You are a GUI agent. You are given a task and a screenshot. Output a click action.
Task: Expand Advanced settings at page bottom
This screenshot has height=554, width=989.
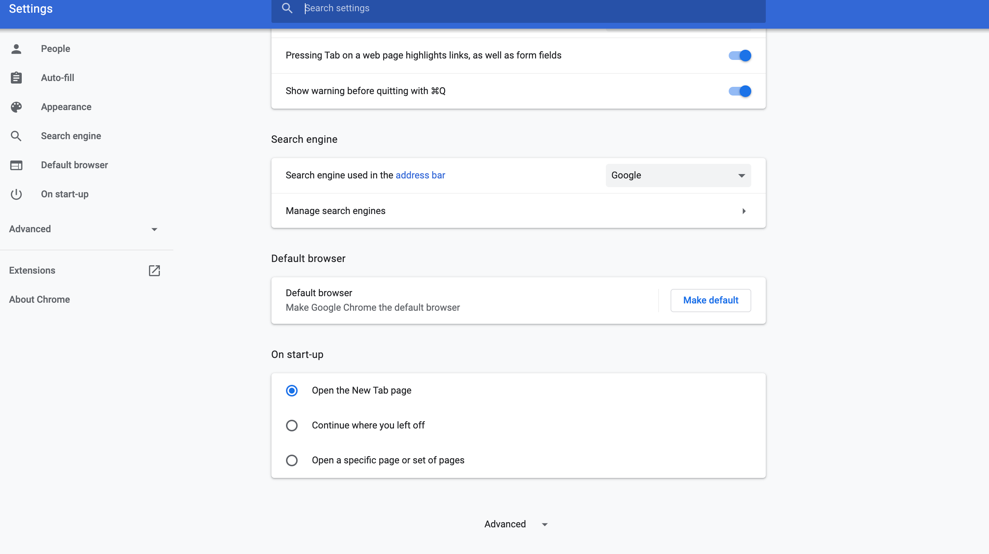coord(516,524)
